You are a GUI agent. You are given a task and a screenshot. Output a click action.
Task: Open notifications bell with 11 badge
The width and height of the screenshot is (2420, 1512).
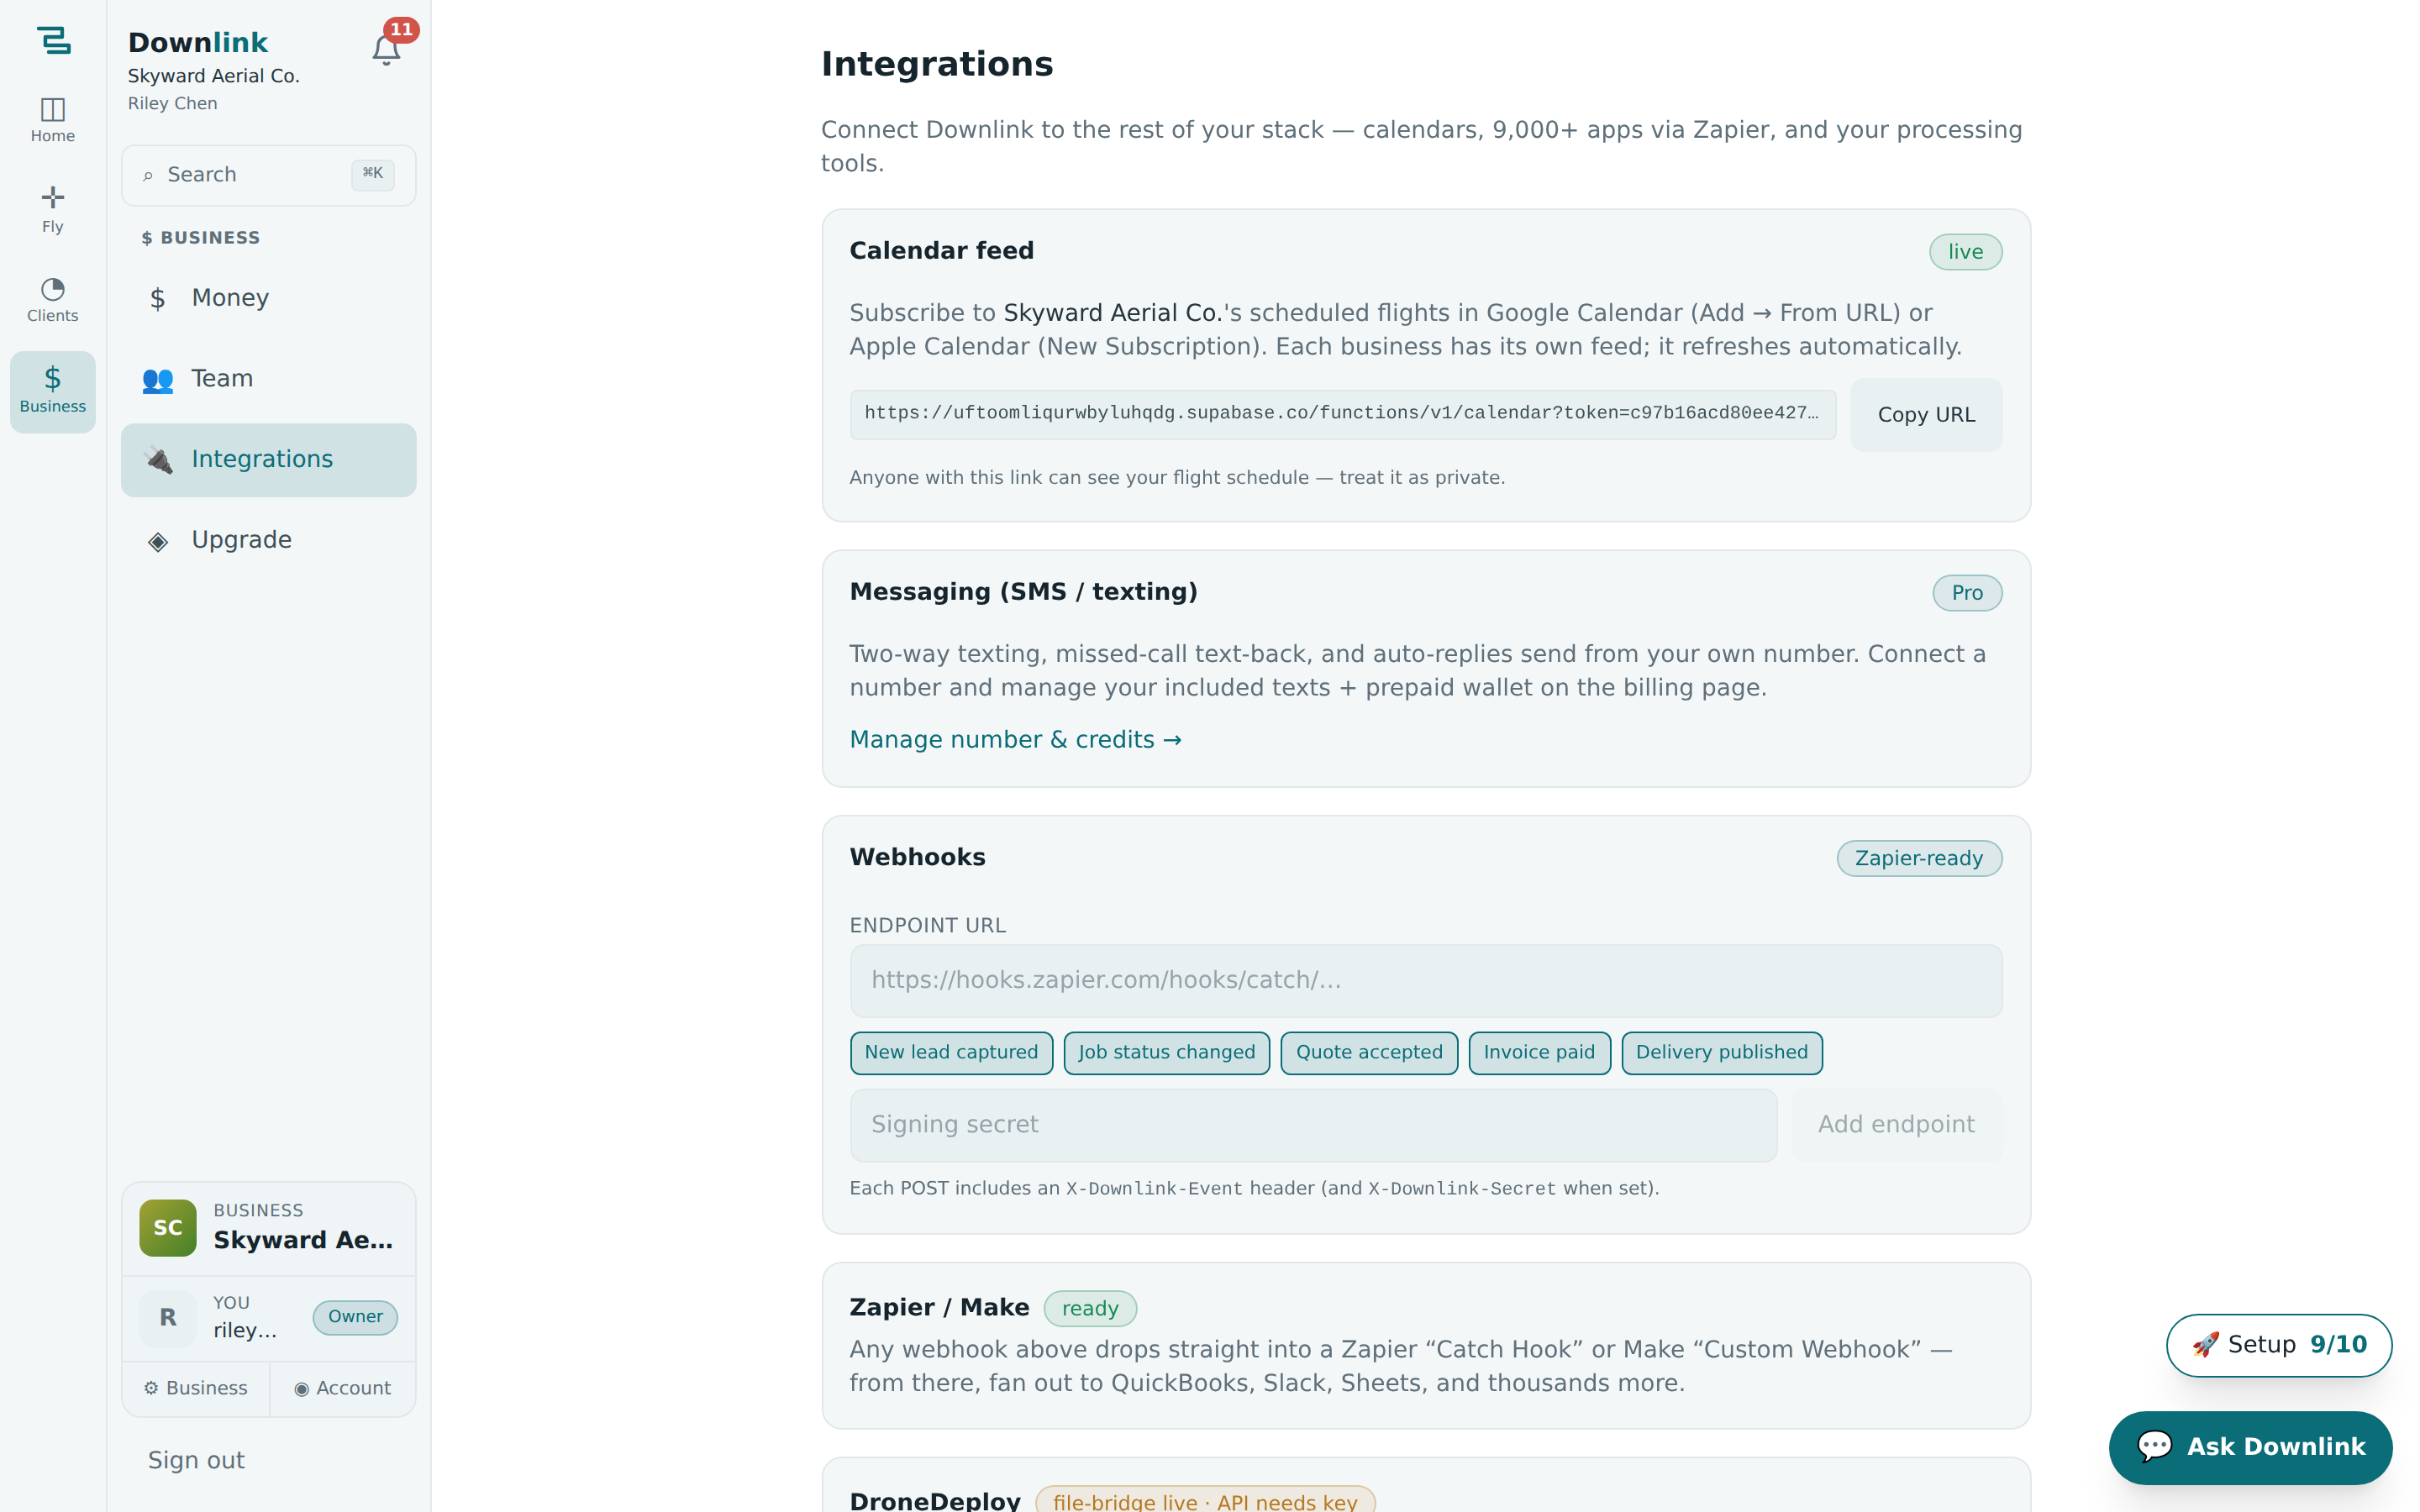coord(387,49)
